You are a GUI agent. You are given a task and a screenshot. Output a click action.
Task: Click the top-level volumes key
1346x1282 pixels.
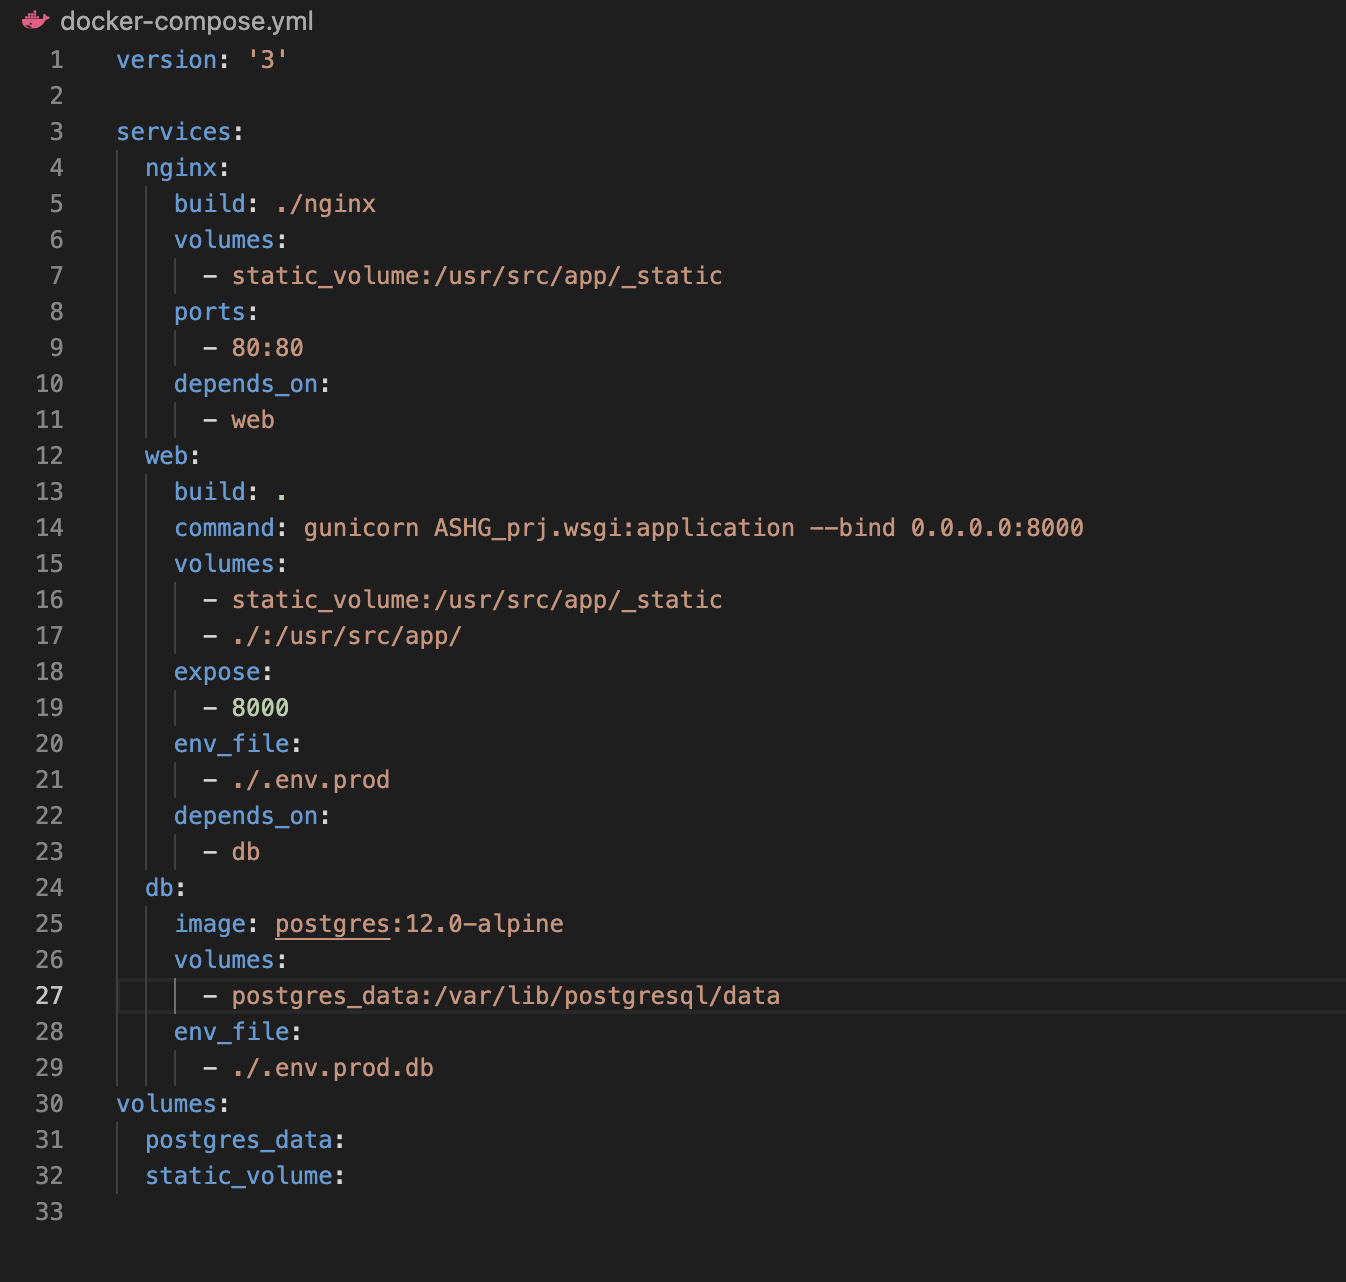coord(166,1104)
